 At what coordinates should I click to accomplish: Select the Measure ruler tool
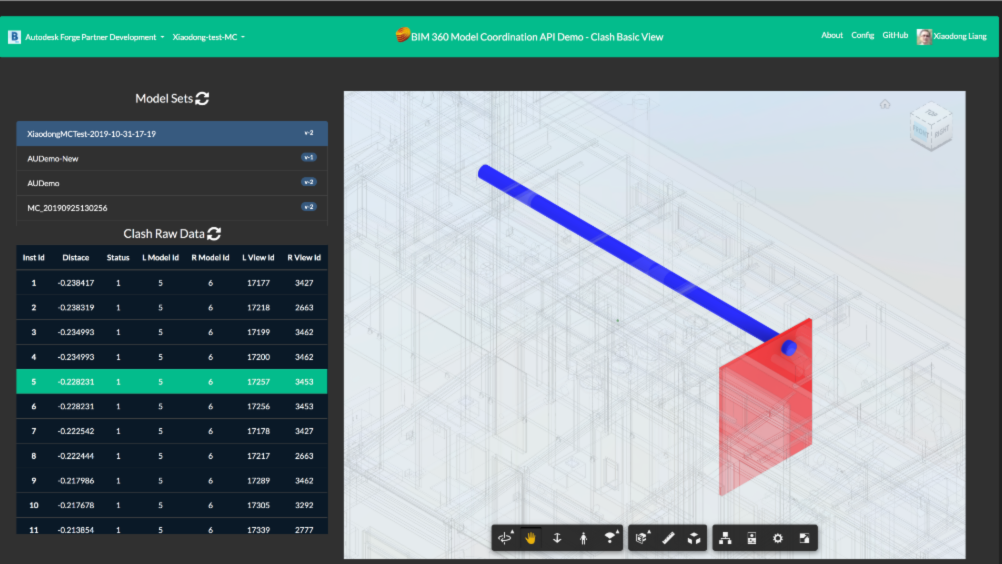(x=668, y=538)
